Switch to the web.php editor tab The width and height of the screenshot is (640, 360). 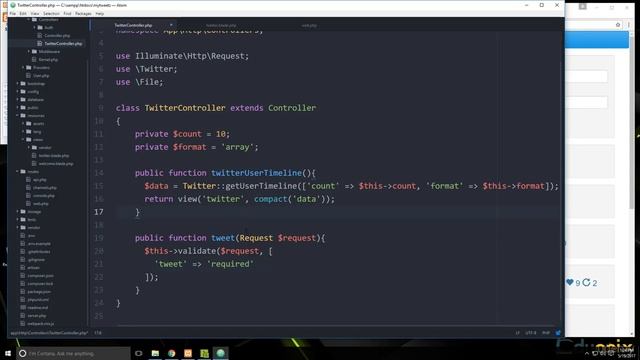[309, 25]
